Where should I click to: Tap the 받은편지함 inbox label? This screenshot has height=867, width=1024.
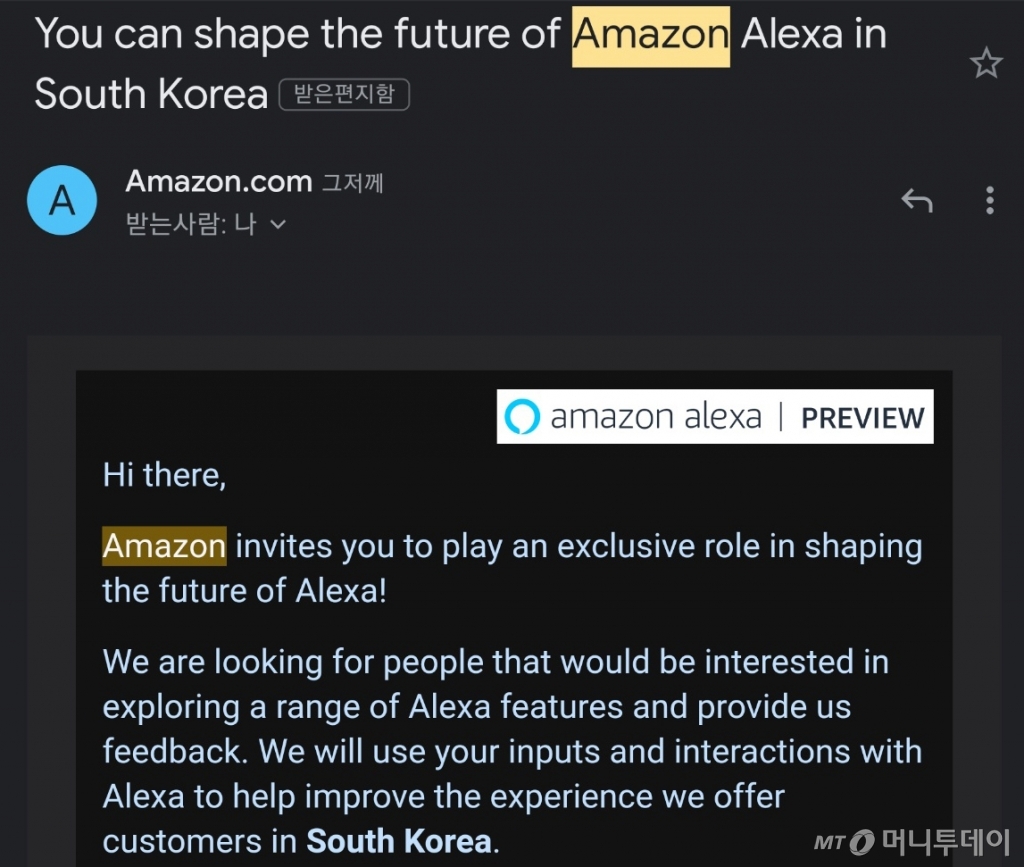pyautogui.click(x=345, y=95)
